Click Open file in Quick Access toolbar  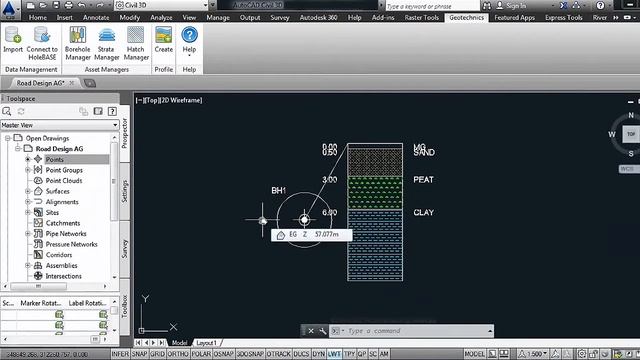coord(43,5)
